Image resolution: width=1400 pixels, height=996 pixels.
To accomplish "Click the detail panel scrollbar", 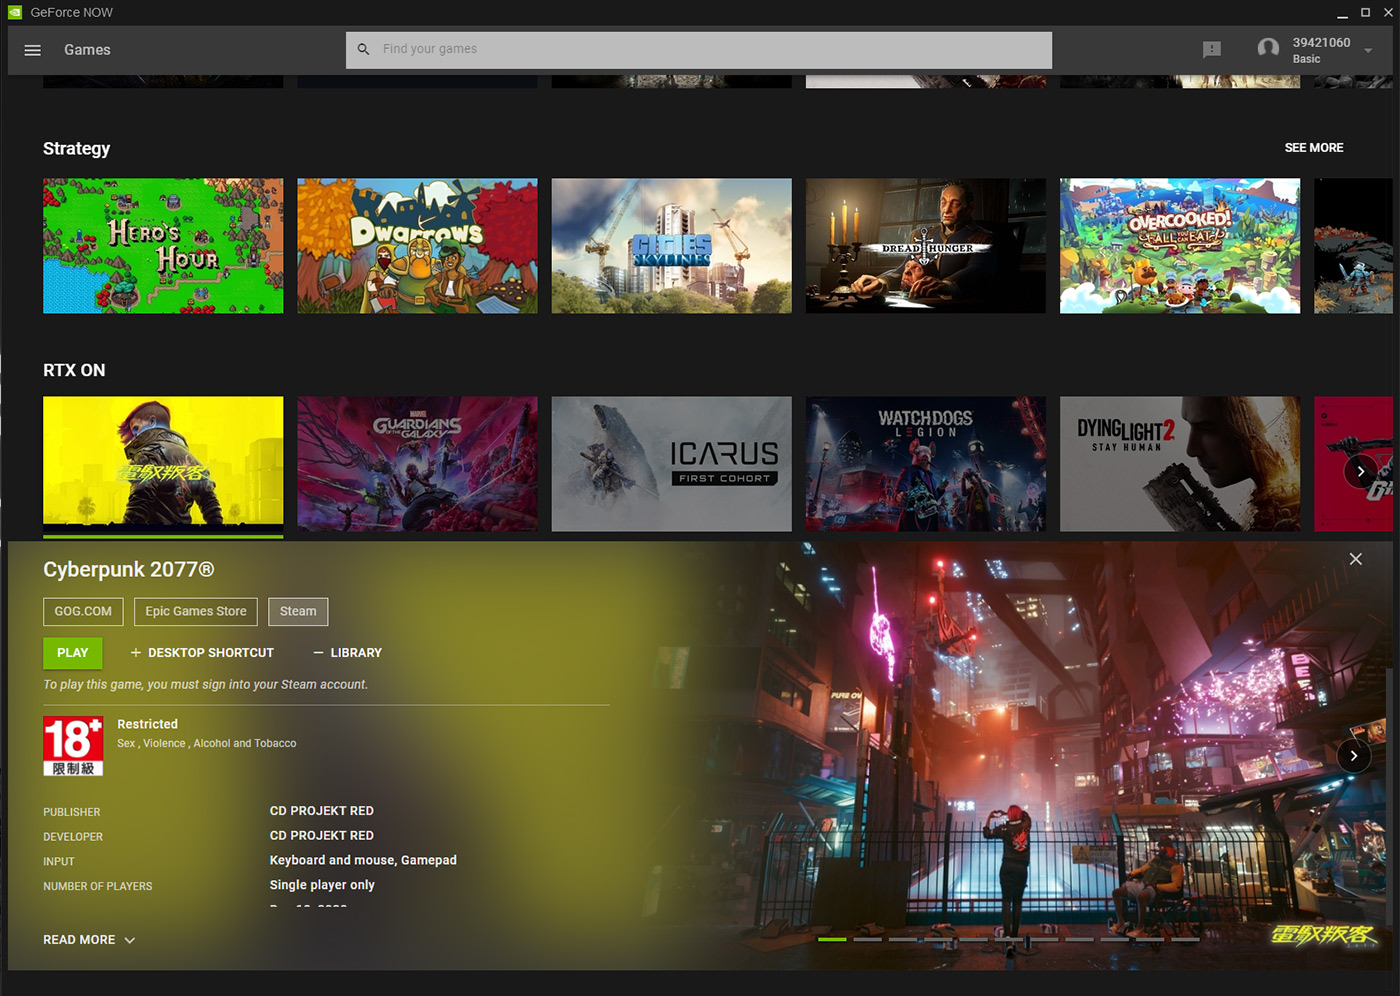I will tap(1389, 755).
